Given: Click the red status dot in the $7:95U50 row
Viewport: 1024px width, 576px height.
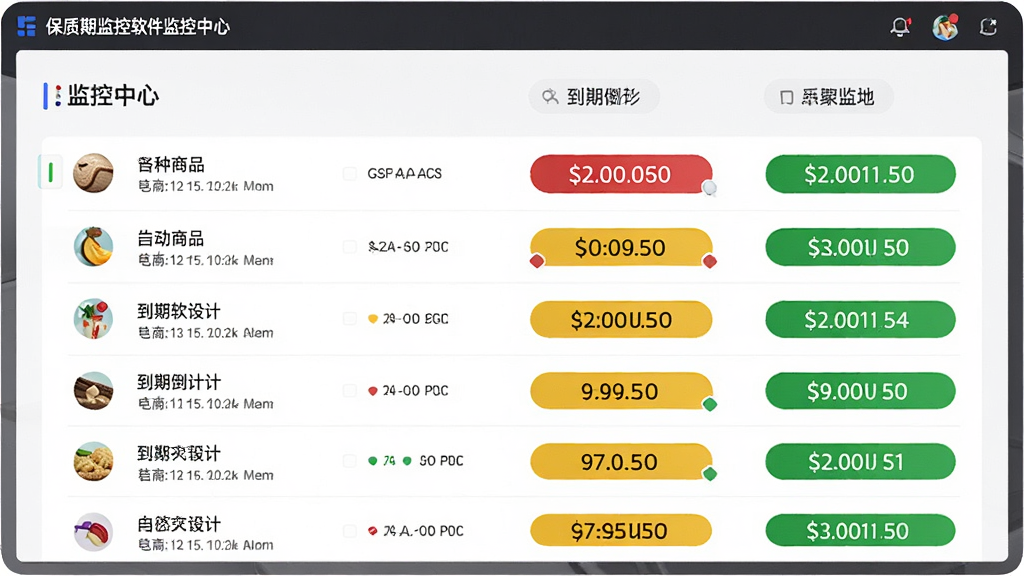Looking at the screenshot, I should pyautogui.click(x=373, y=530).
